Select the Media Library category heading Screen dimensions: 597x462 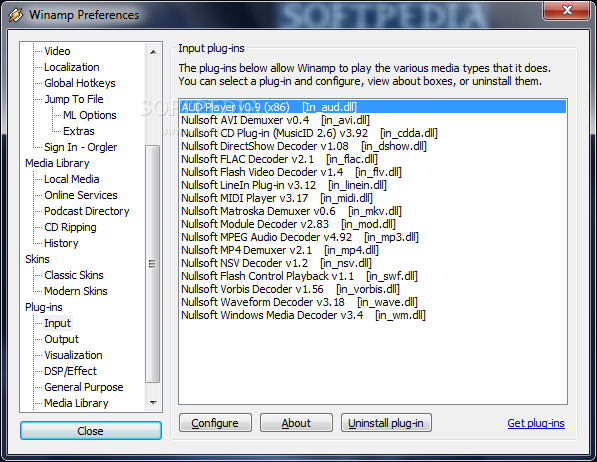[x=57, y=163]
